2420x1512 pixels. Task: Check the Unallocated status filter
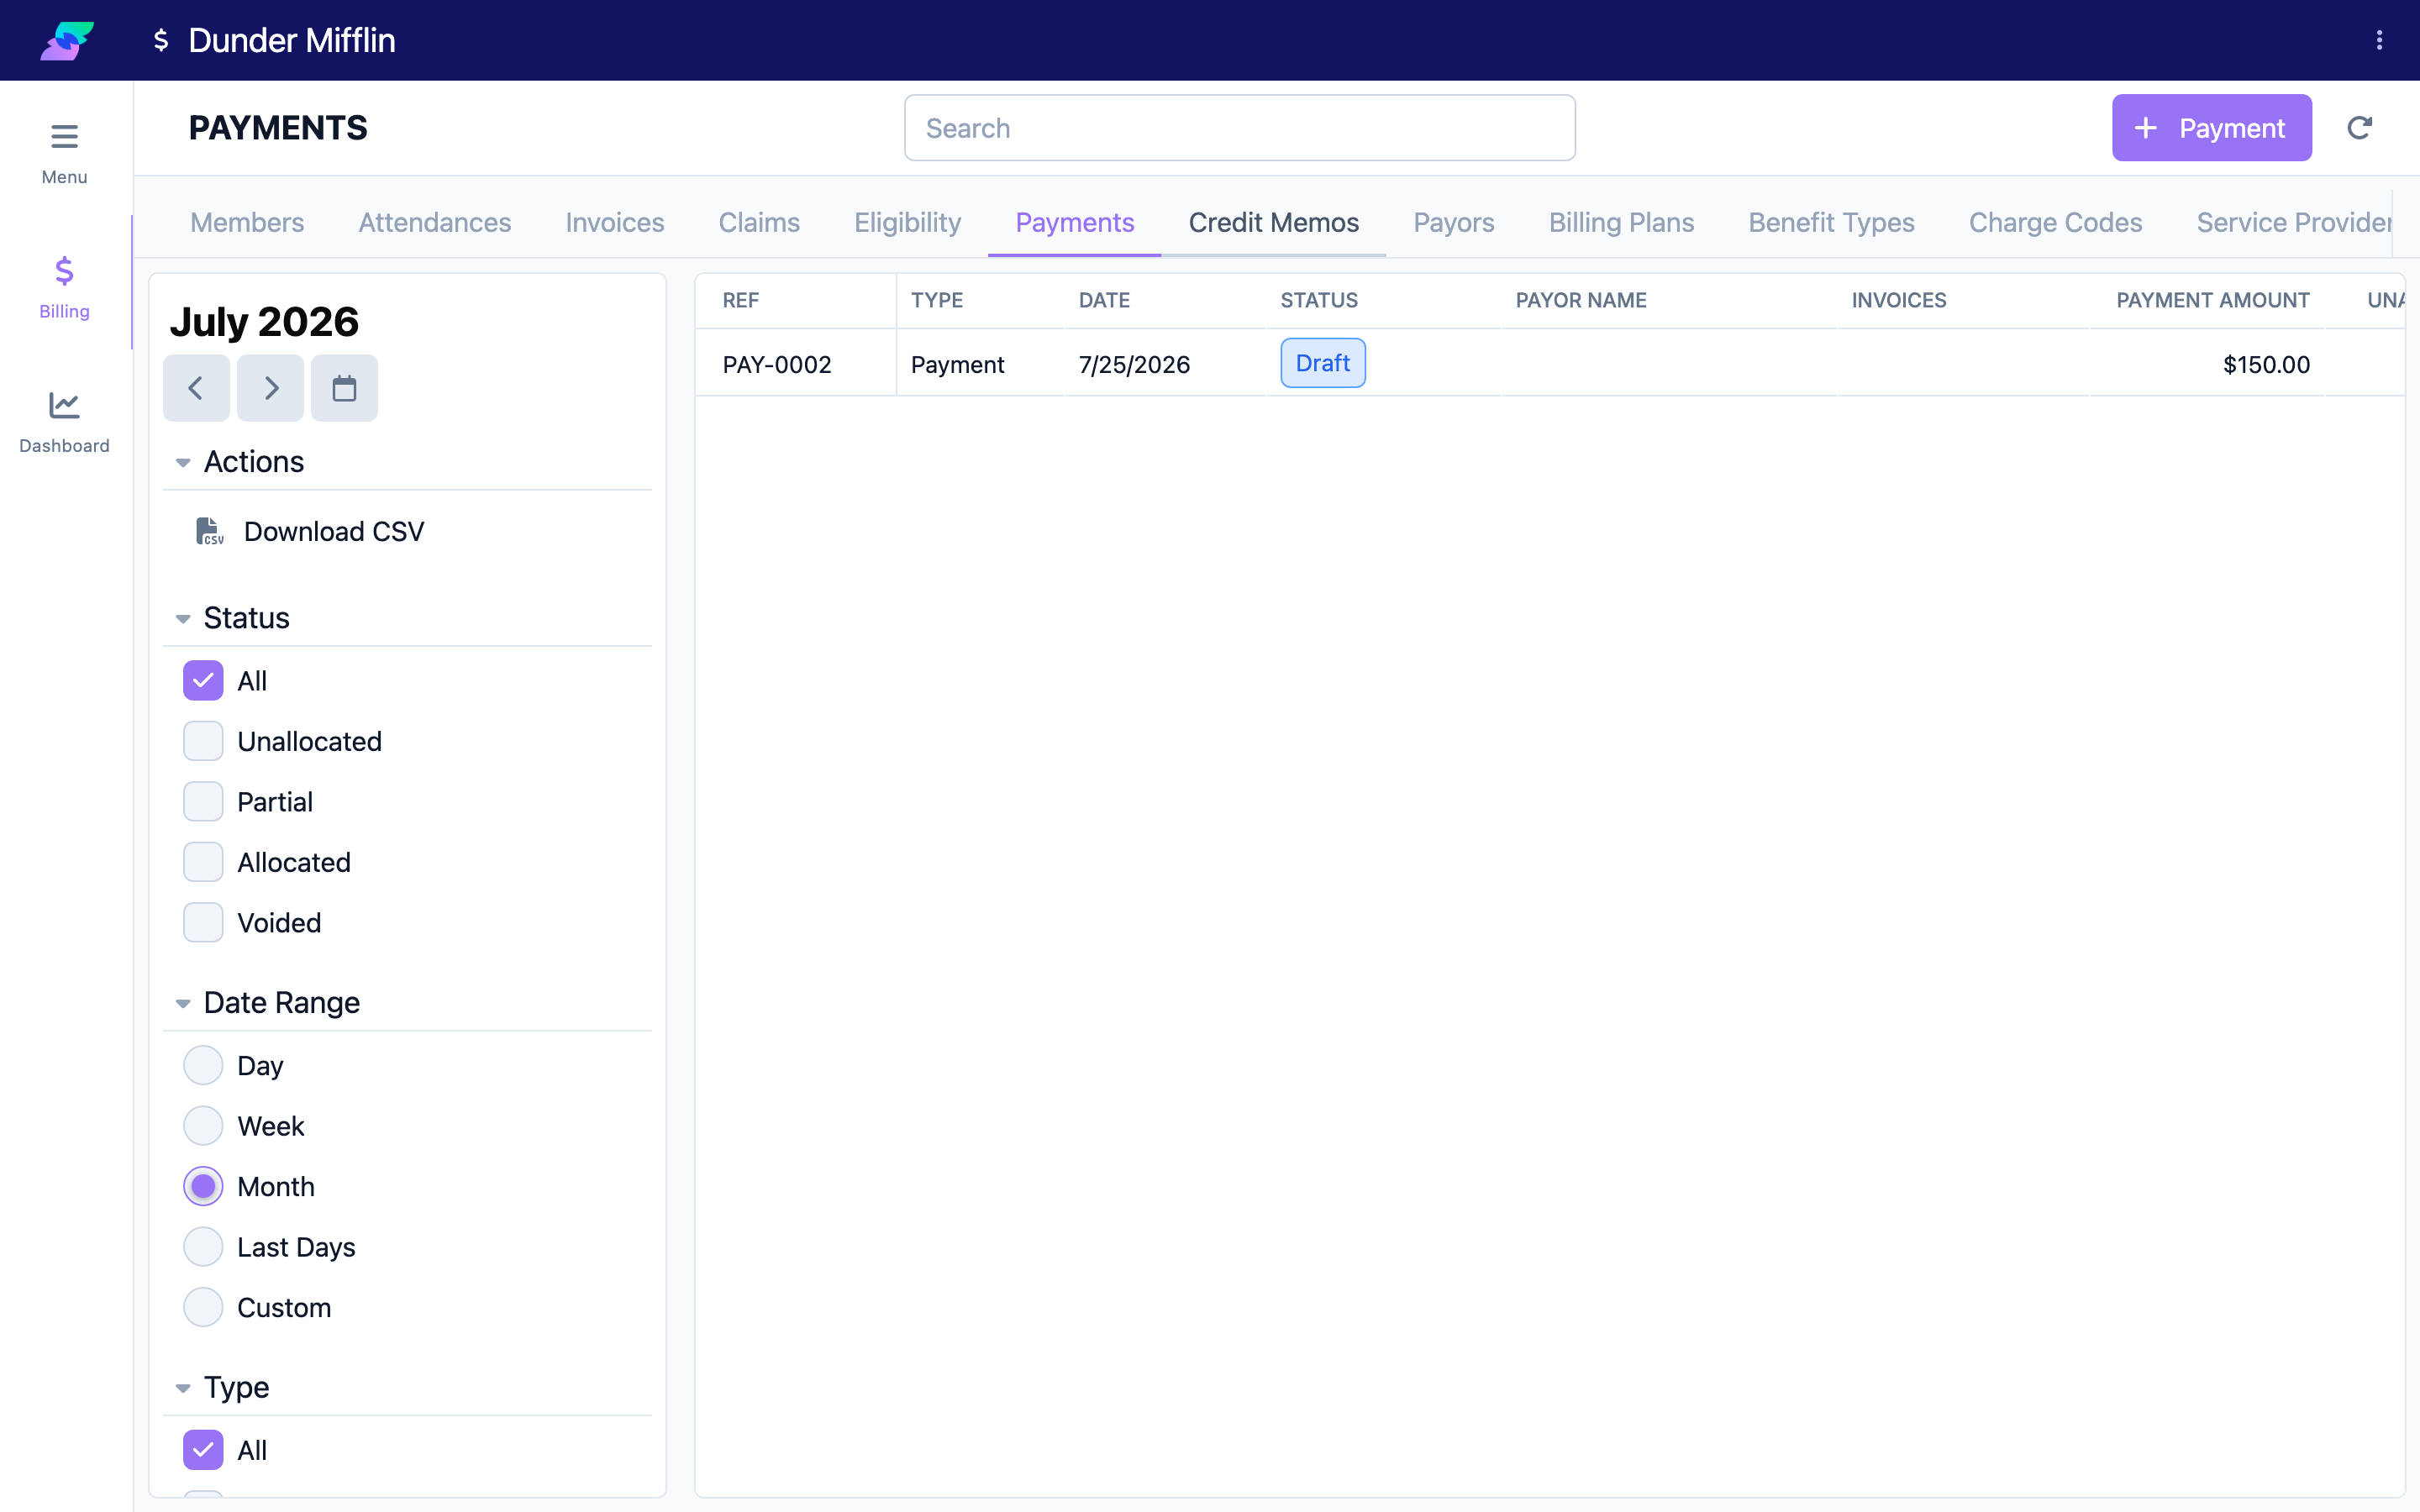203,741
